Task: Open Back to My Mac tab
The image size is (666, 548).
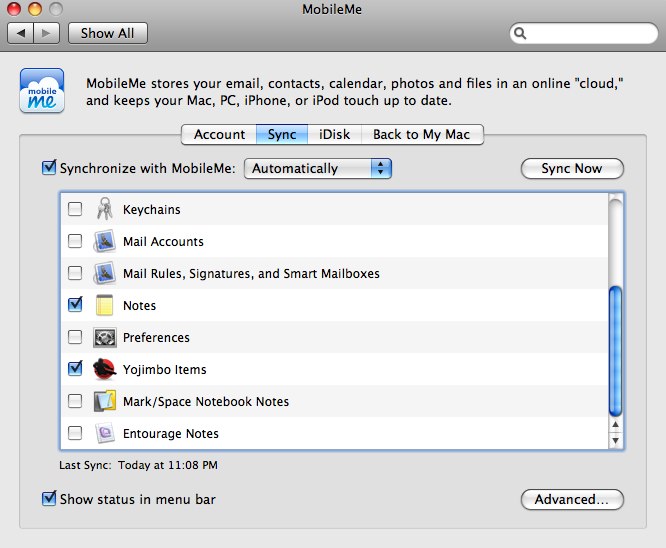Action: 422,135
